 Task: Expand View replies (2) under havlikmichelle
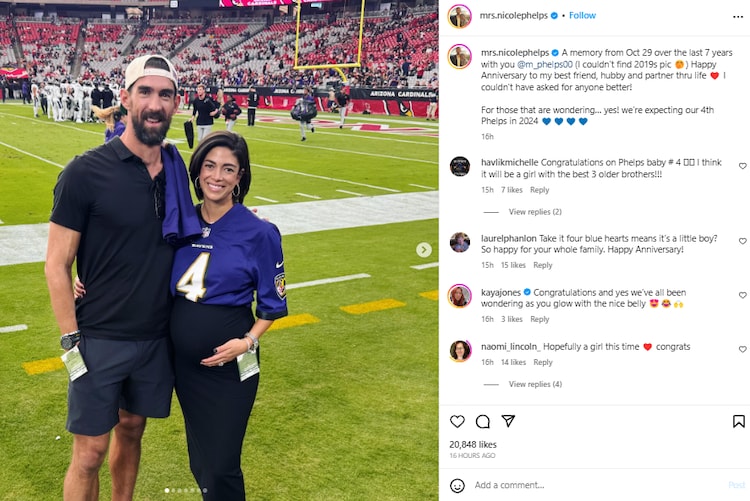coord(535,212)
